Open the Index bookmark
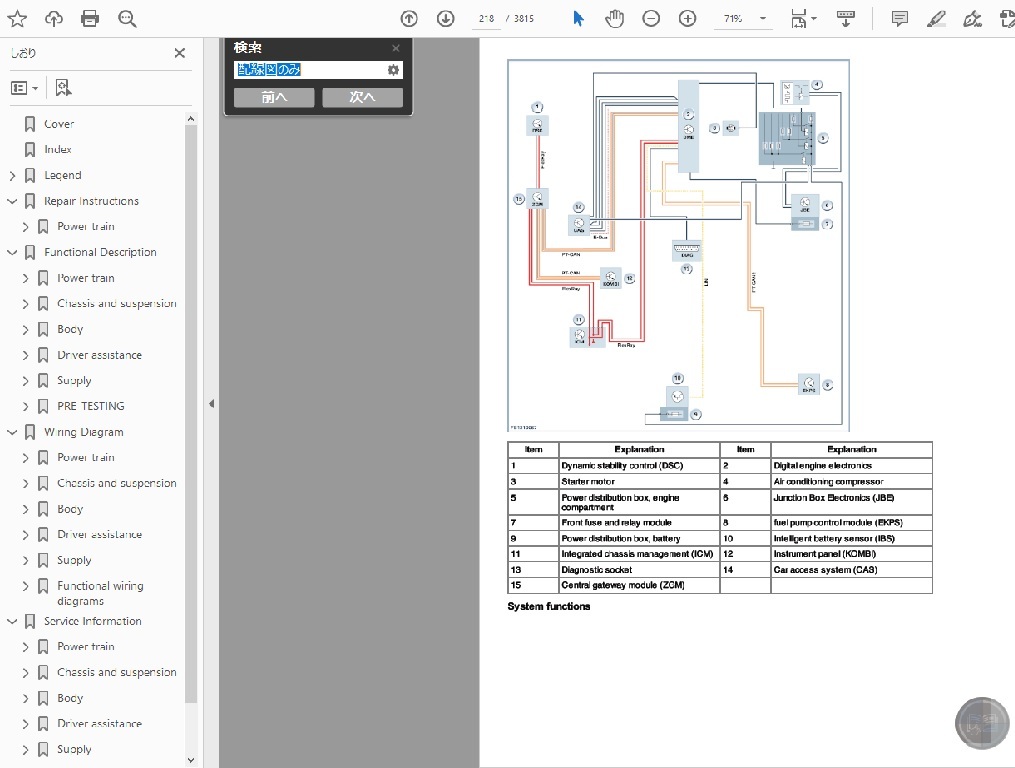Image resolution: width=1015 pixels, height=768 pixels. (58, 150)
